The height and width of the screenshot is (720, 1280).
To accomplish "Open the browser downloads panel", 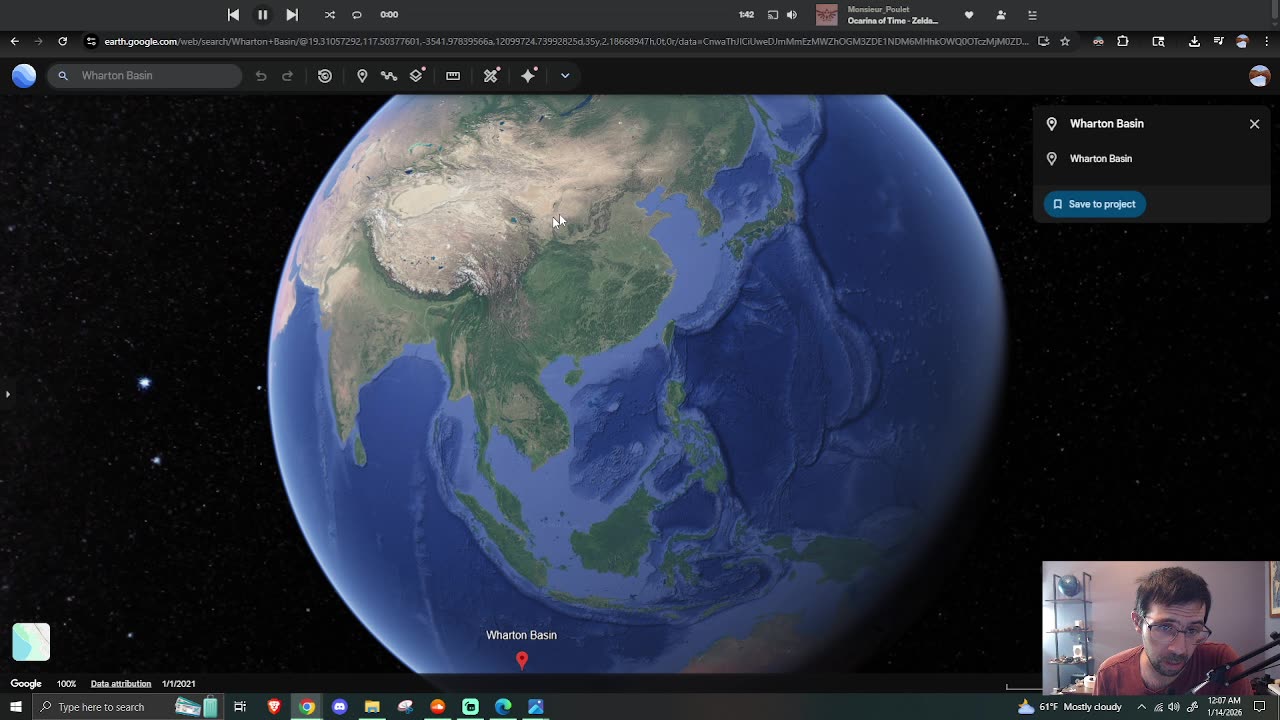I will (x=1194, y=41).
